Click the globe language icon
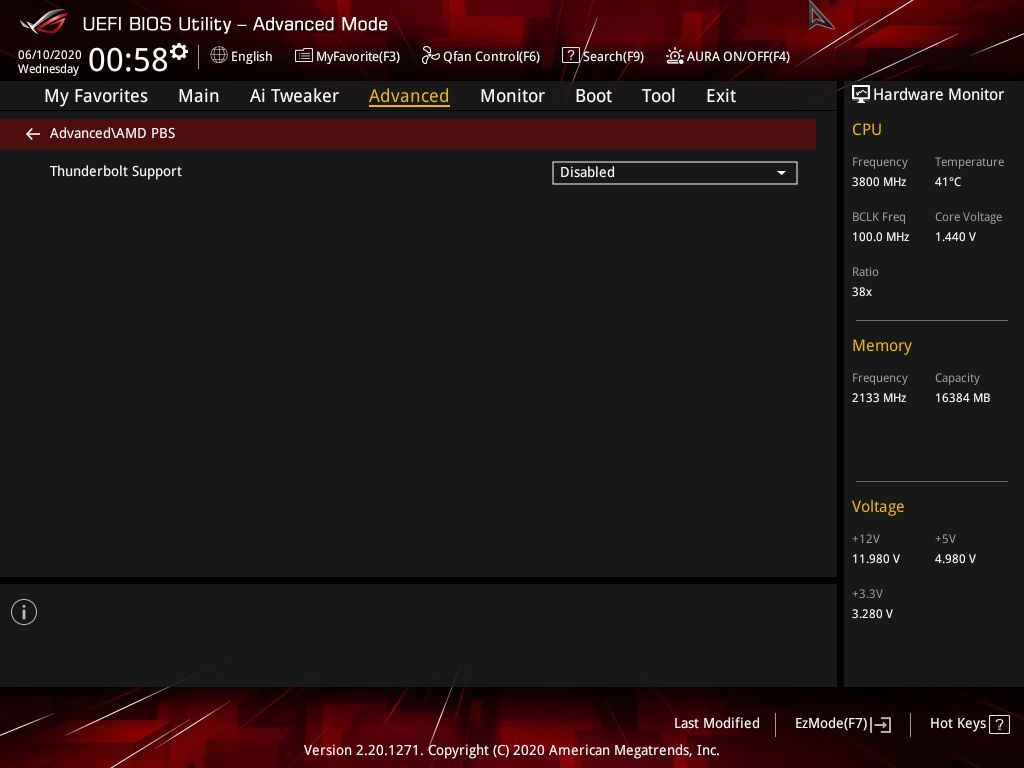This screenshot has width=1024, height=768. coord(219,56)
